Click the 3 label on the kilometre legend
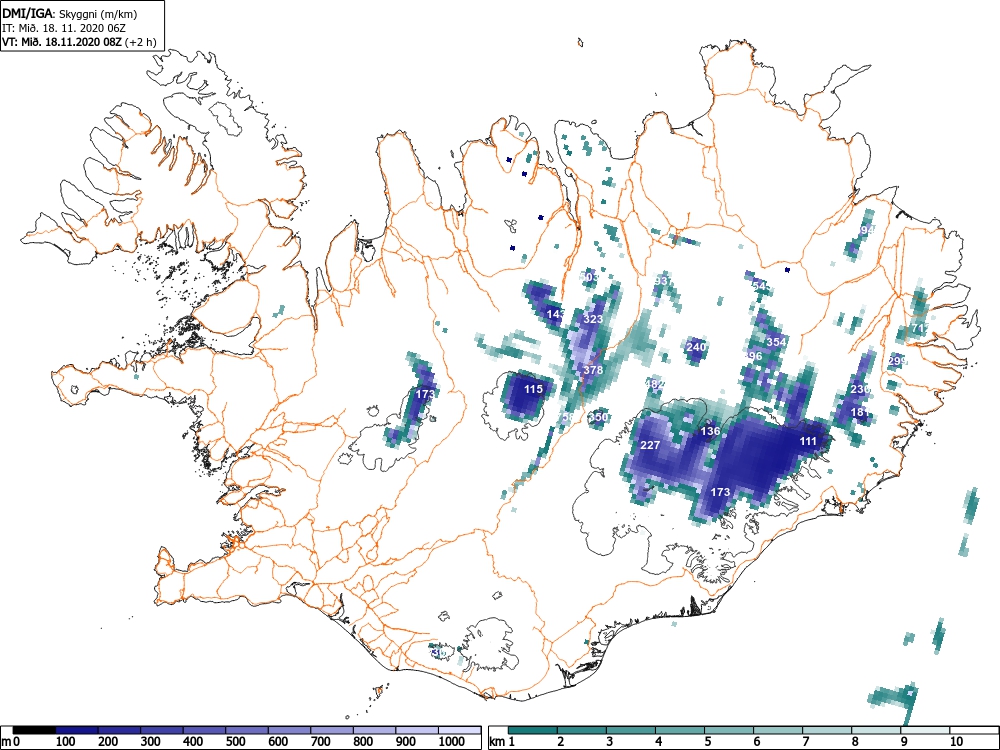Image resolution: width=1000 pixels, height=750 pixels. 610,742
